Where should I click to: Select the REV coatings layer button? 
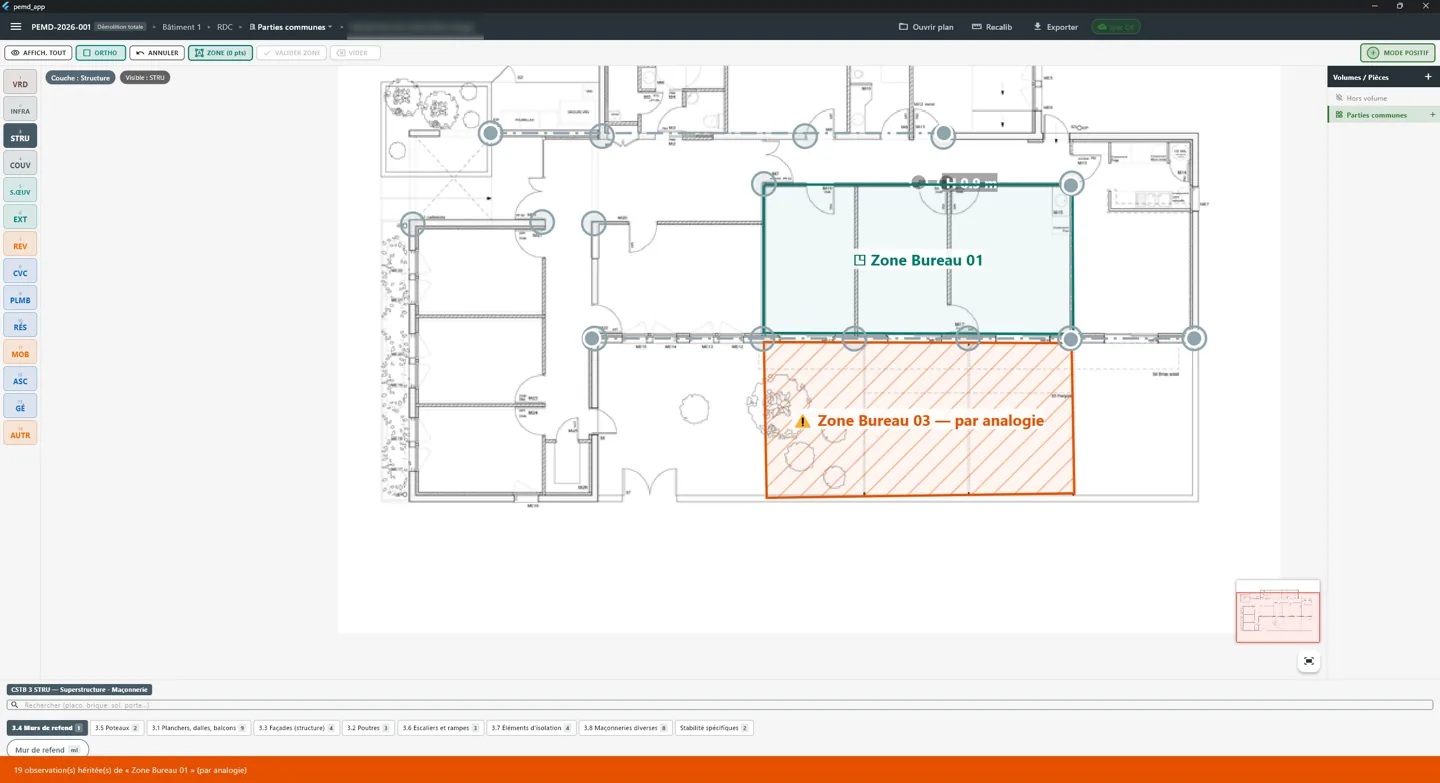[x=20, y=244]
